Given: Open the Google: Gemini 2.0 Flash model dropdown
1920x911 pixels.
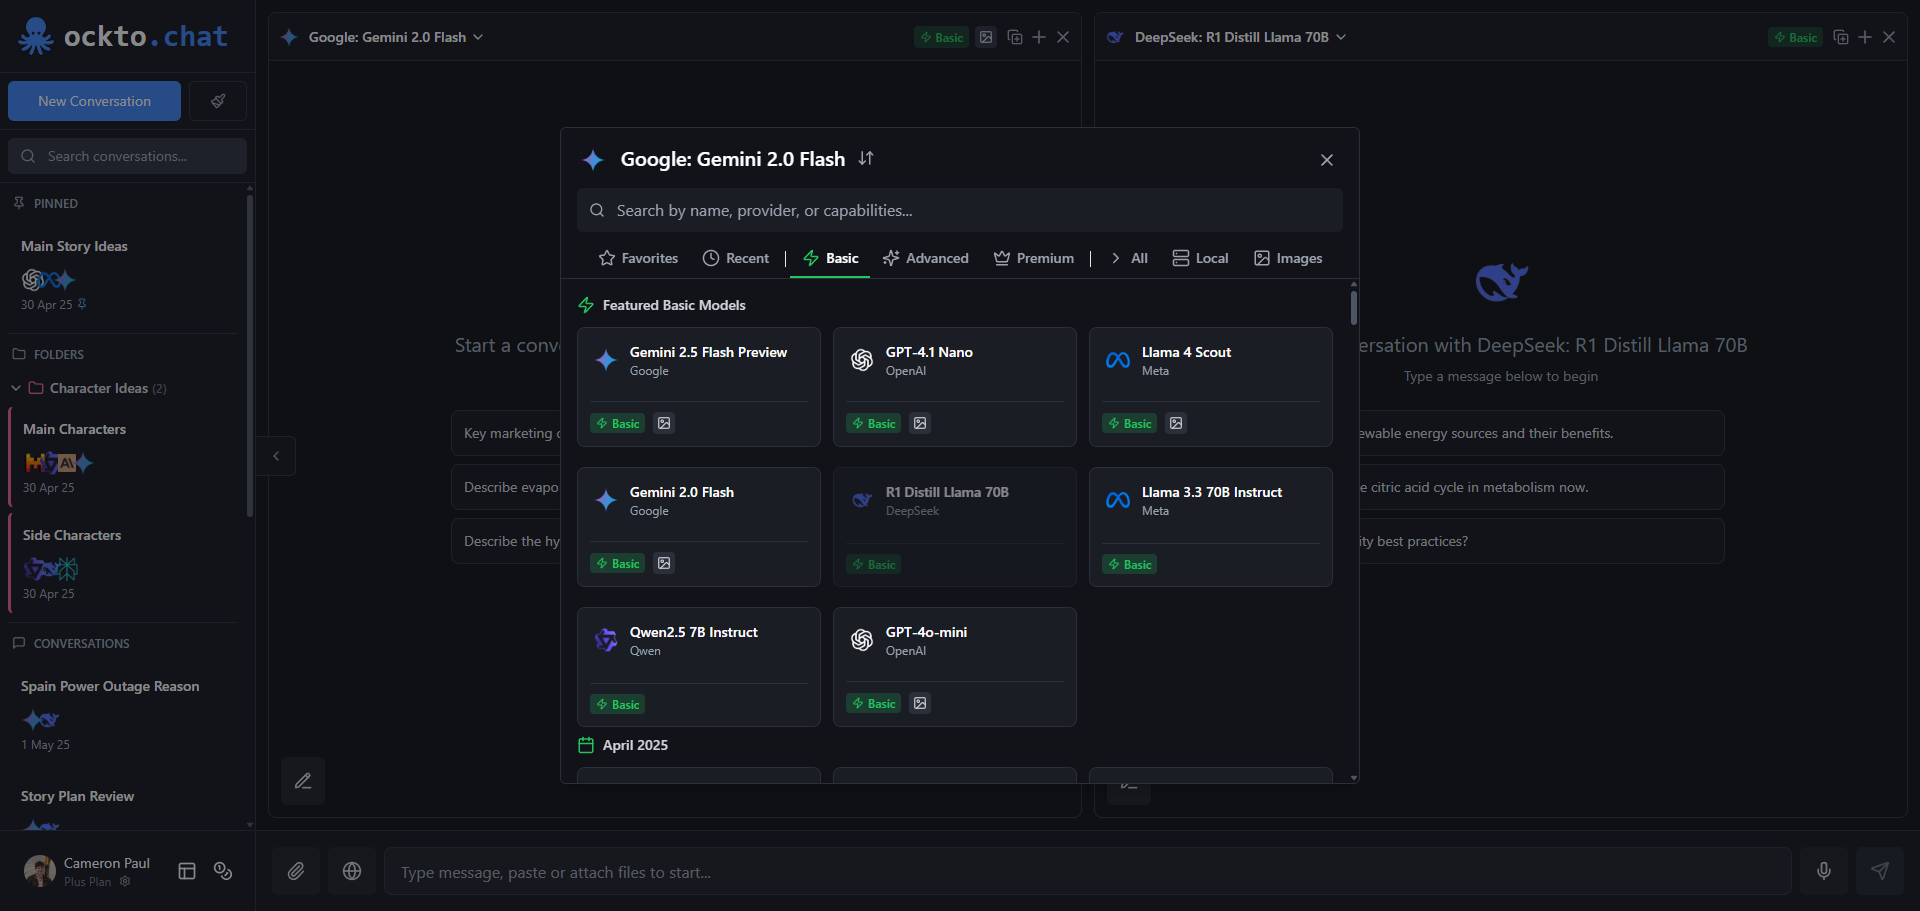Looking at the screenshot, I should click(396, 37).
